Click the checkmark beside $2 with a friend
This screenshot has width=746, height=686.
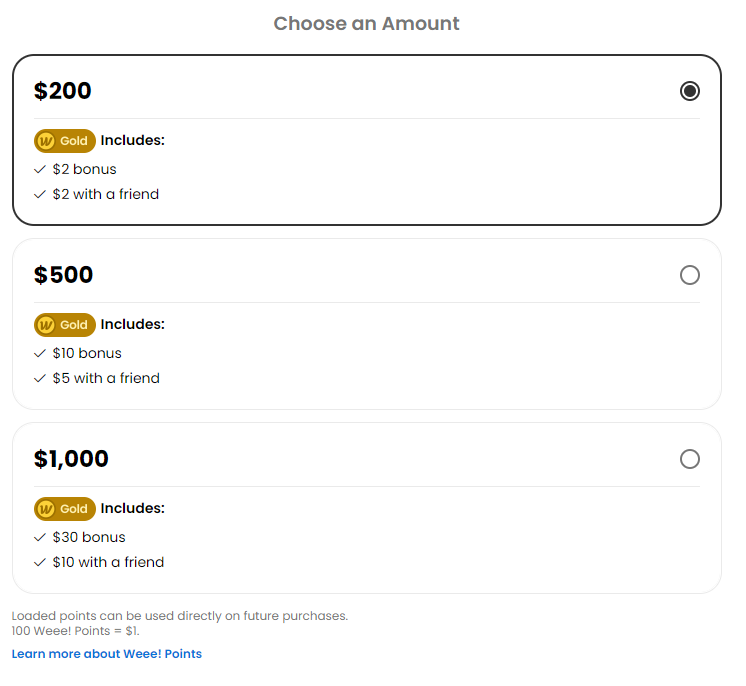pos(40,194)
